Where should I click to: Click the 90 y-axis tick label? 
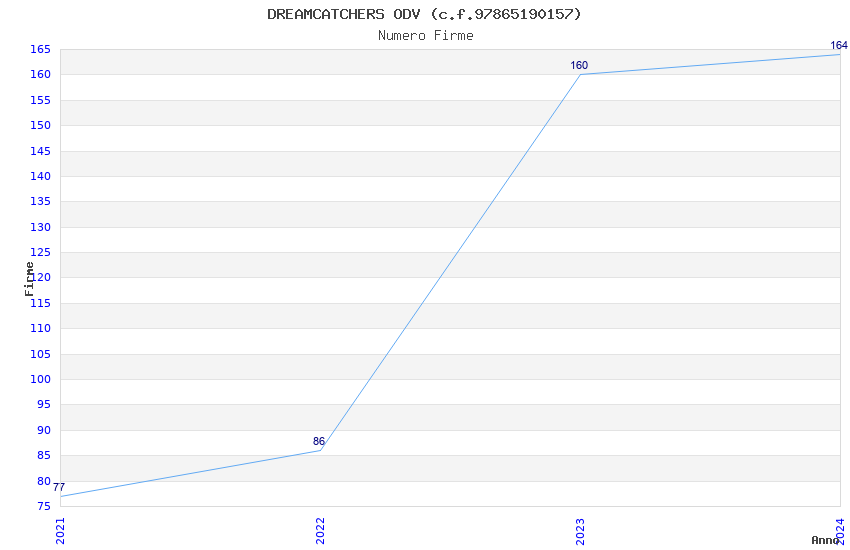pos(44,431)
